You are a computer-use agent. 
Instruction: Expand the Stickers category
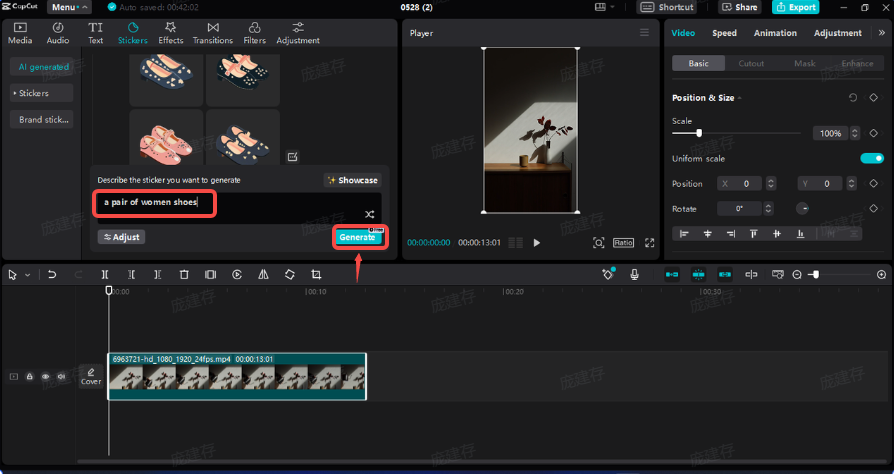[42, 93]
